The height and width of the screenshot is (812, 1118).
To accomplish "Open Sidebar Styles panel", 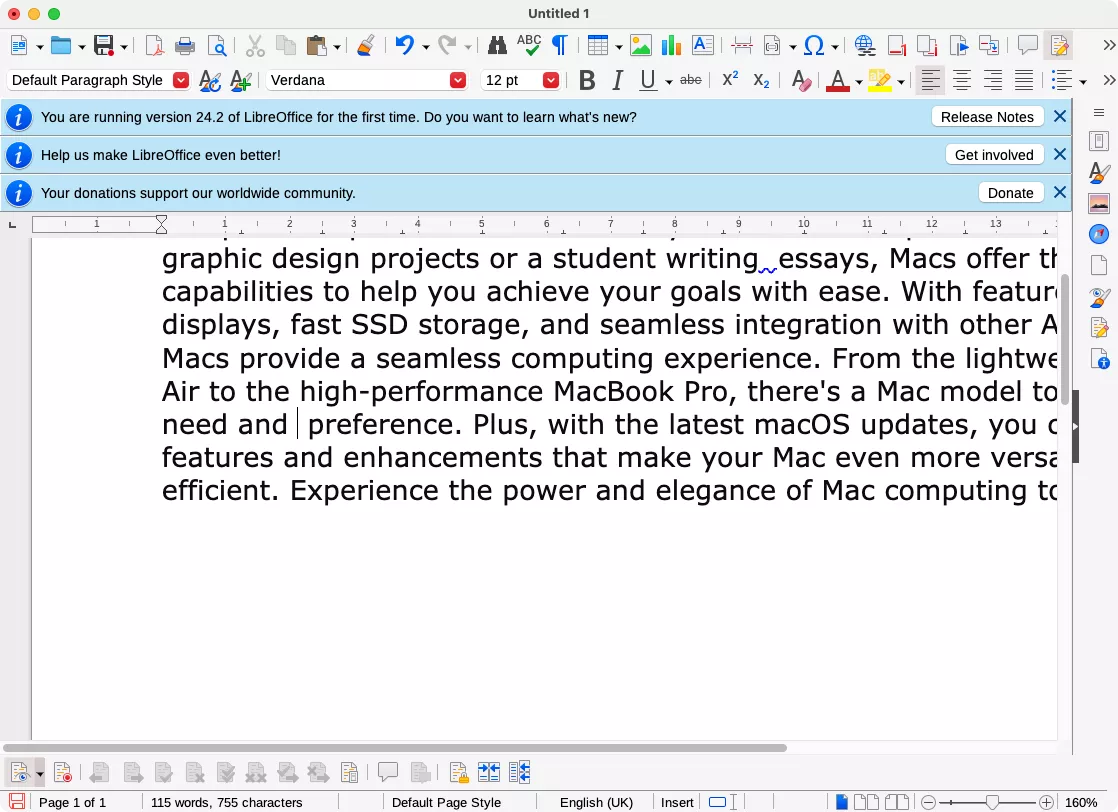I will pyautogui.click(x=1099, y=172).
